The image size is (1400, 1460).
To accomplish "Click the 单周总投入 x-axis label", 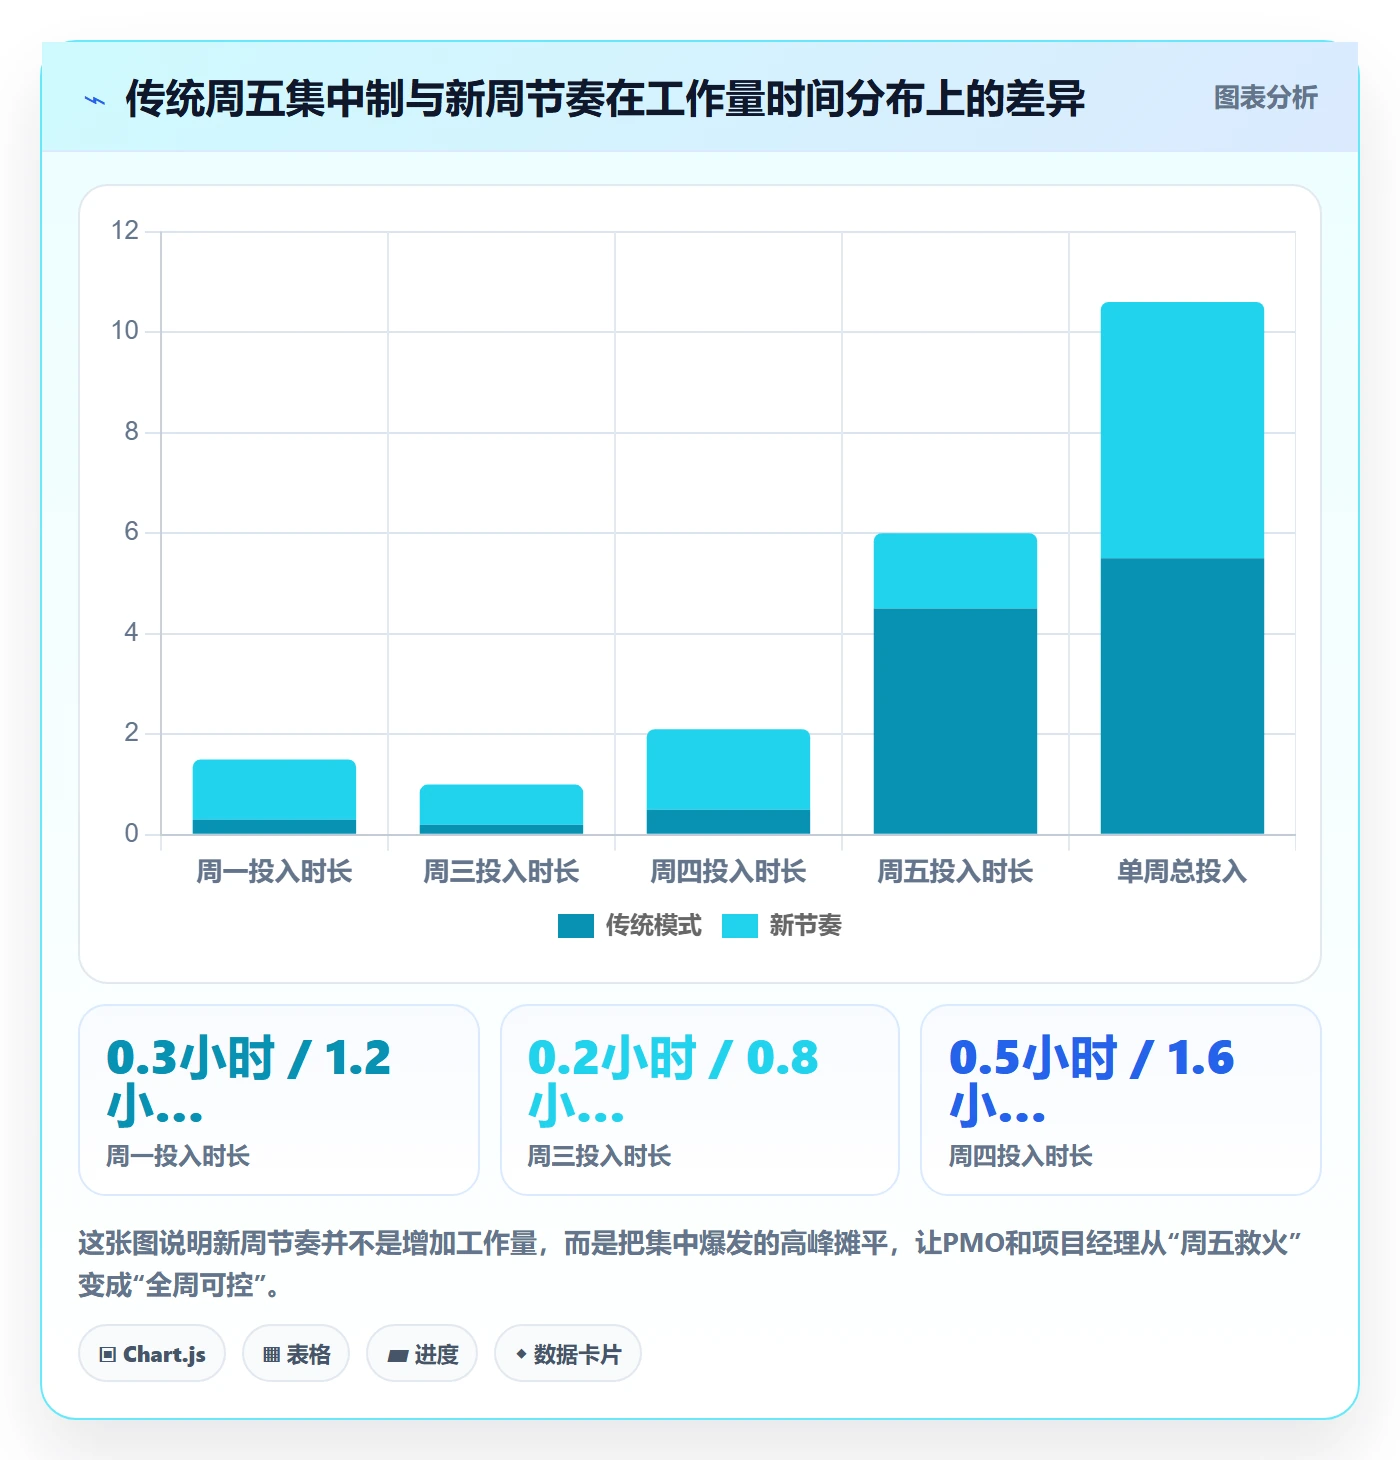I will (1182, 872).
